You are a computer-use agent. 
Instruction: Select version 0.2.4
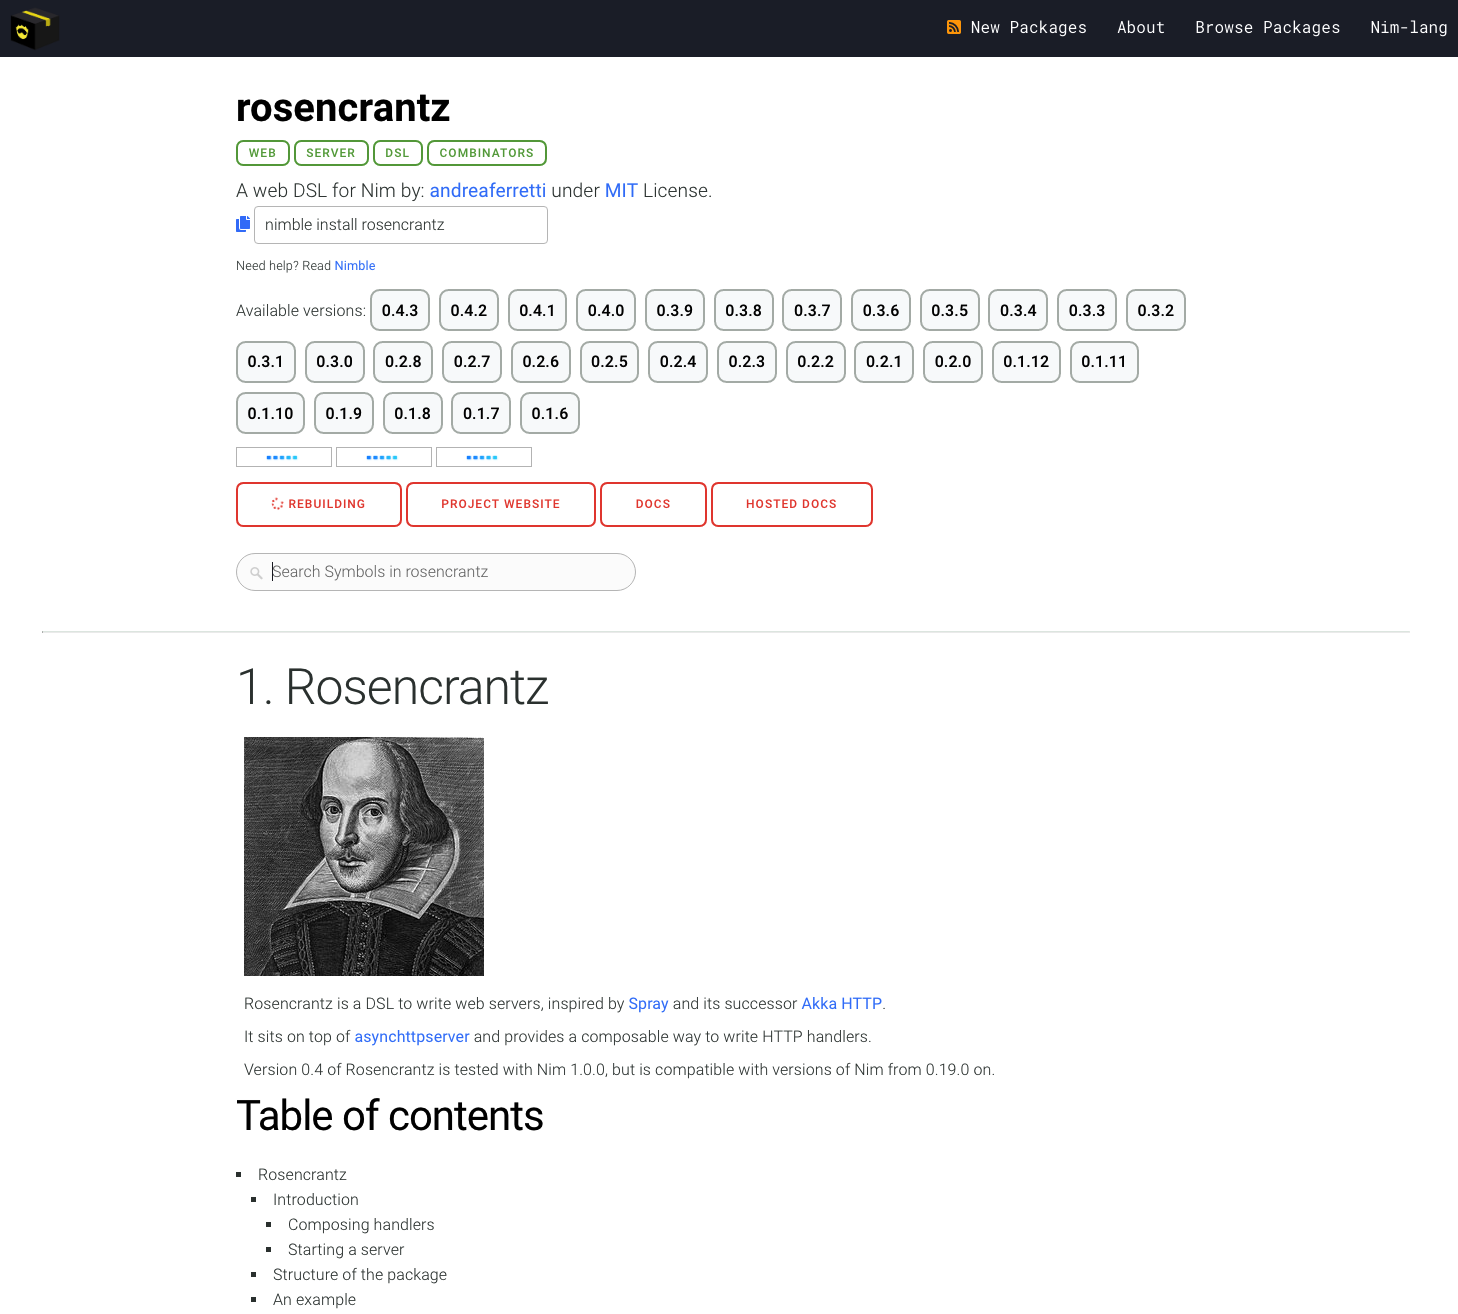click(x=678, y=362)
